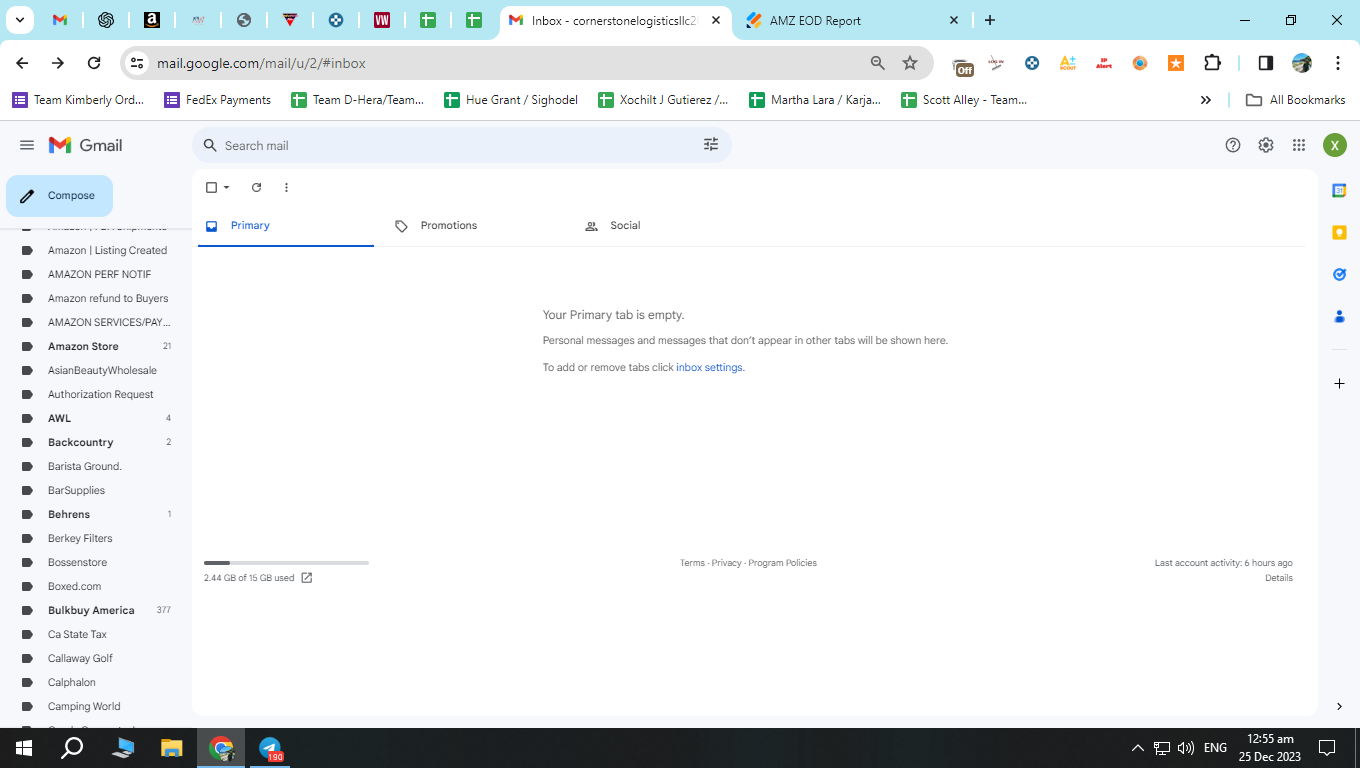Open the Google apps grid

[x=1299, y=145]
